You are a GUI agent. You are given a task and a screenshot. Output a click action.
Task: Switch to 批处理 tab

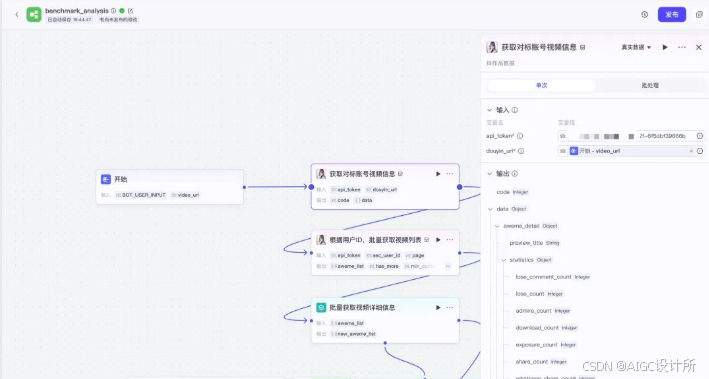[650, 85]
